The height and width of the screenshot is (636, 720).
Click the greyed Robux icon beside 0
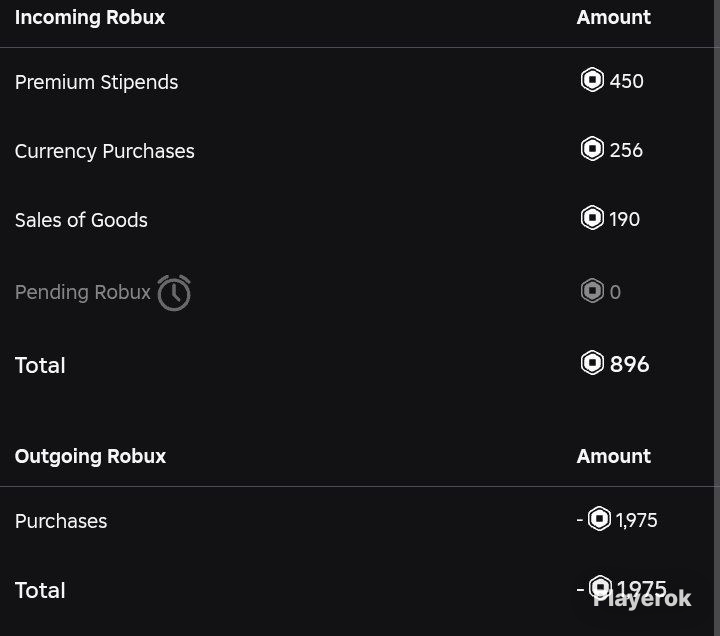click(x=592, y=291)
